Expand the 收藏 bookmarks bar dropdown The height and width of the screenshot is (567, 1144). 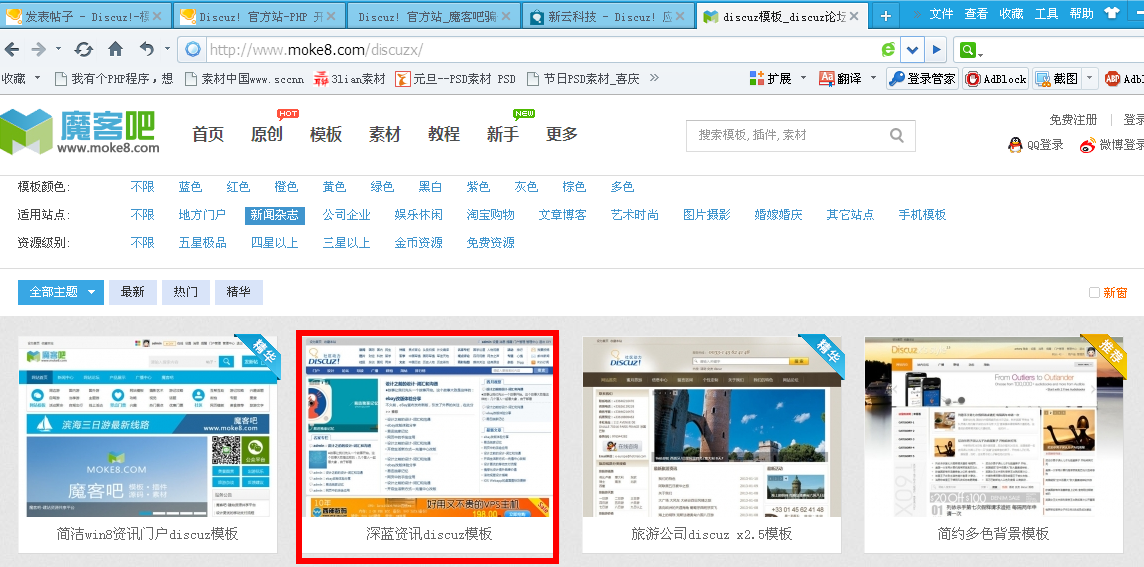[x=37, y=78]
